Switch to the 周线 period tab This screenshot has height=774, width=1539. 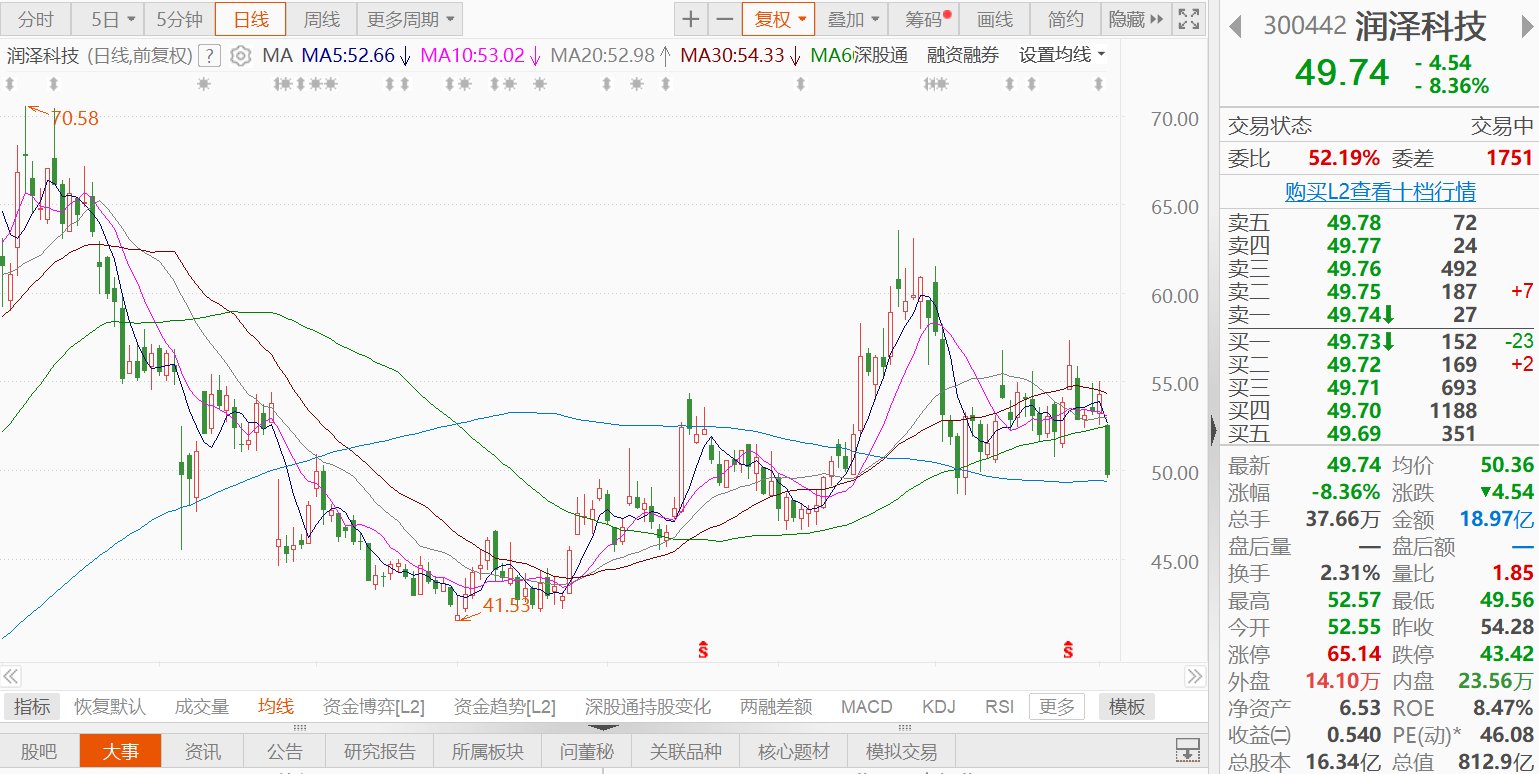pos(321,19)
